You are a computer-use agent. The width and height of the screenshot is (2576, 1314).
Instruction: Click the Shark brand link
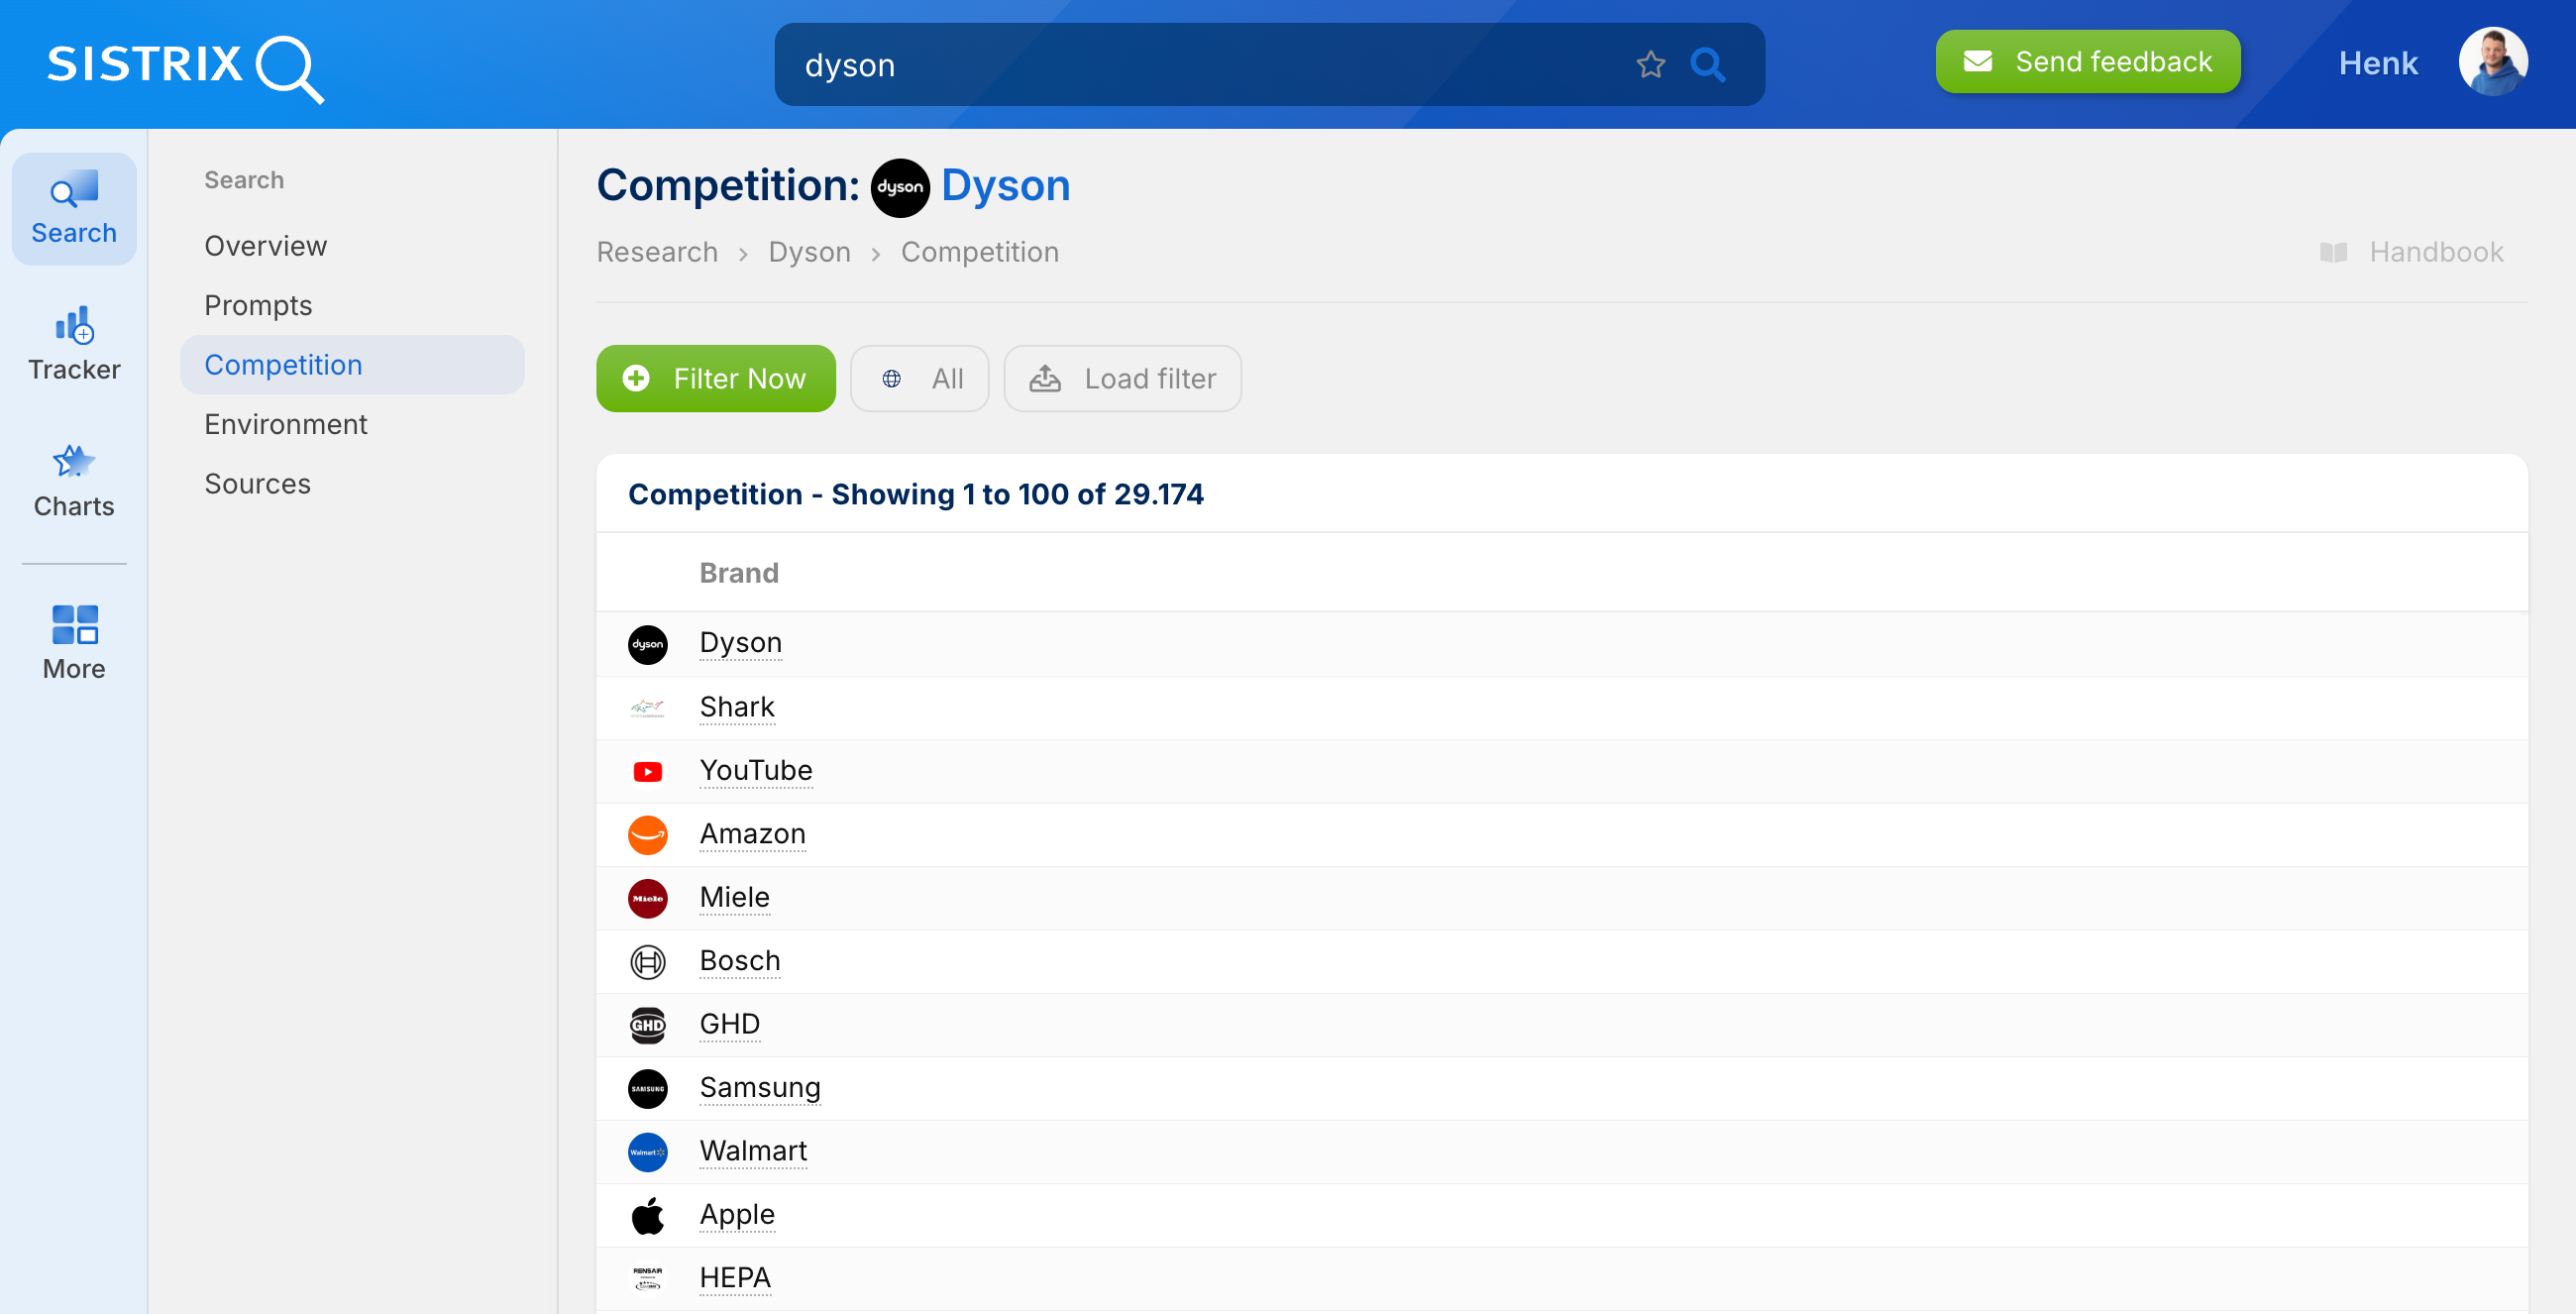736,707
